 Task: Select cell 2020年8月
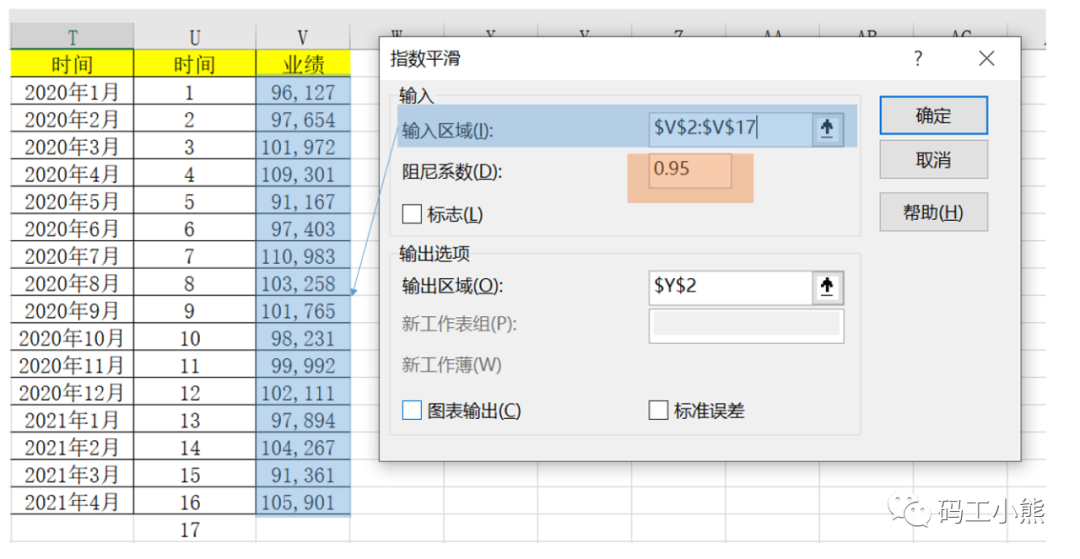pyautogui.click(x=72, y=283)
